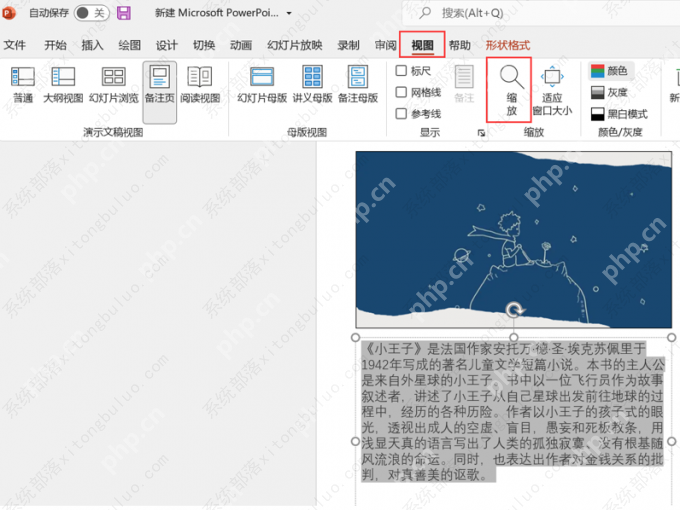
Task: Open 备注母版 notes master
Action: 358,85
